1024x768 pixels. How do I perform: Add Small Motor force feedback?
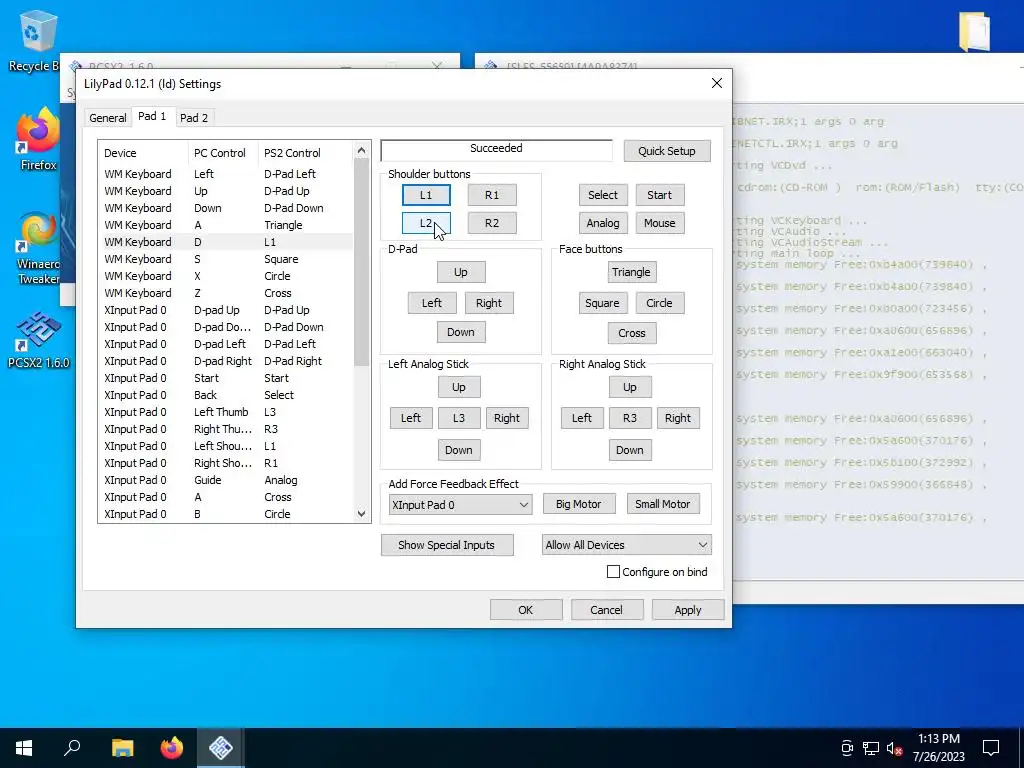click(x=663, y=504)
